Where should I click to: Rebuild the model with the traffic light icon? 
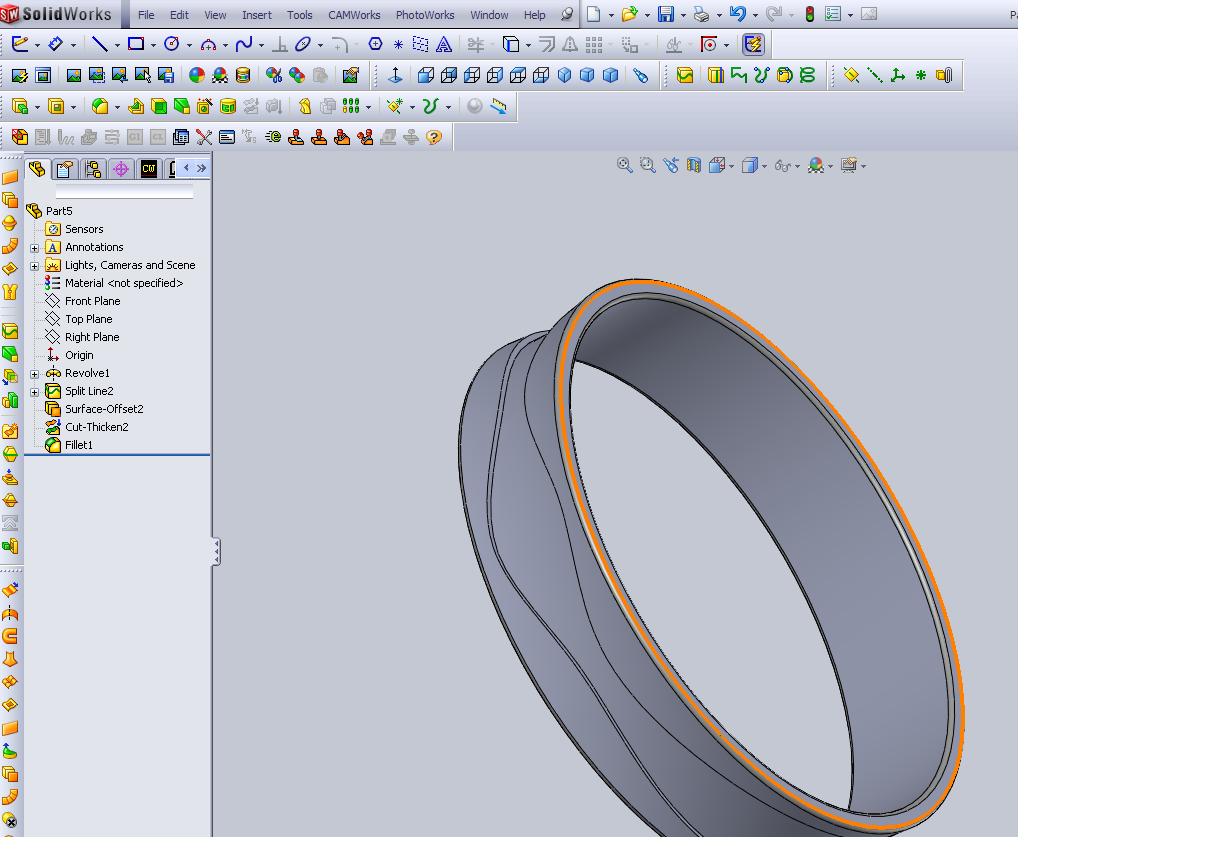[809, 14]
